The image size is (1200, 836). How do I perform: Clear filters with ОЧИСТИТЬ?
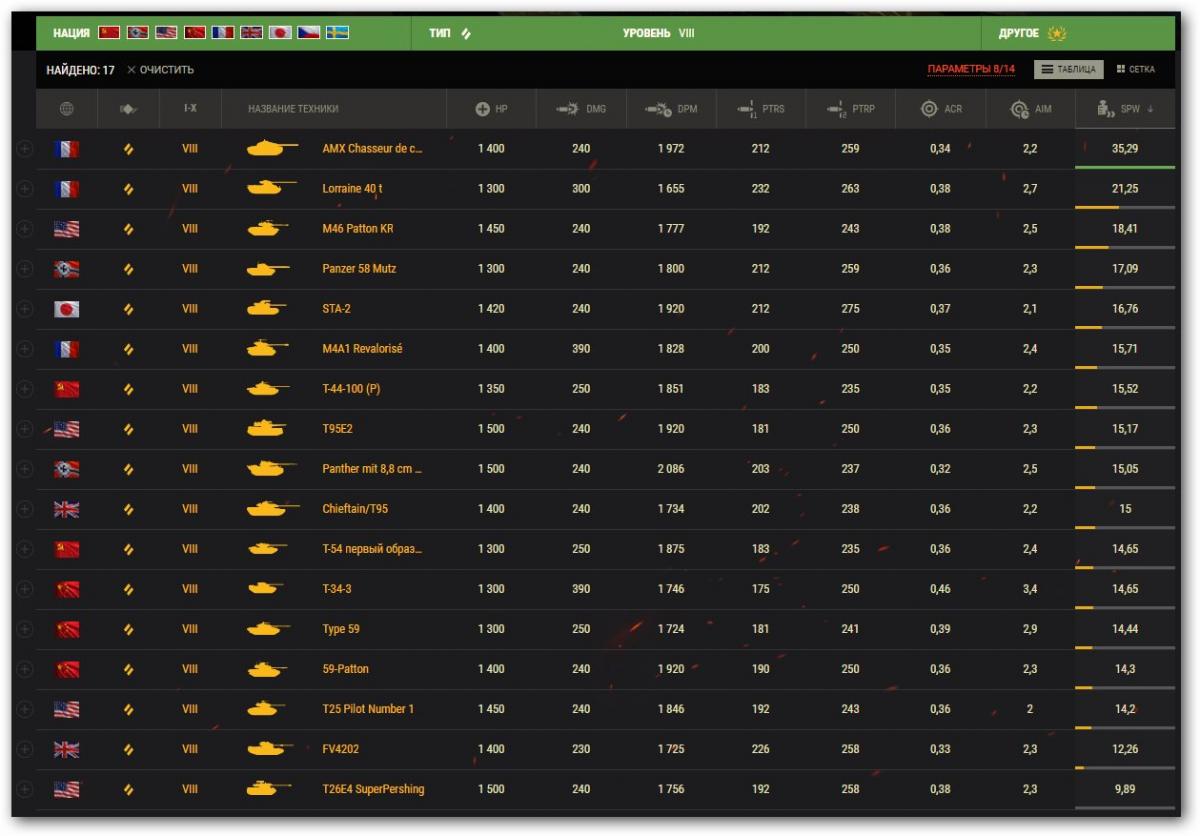160,70
